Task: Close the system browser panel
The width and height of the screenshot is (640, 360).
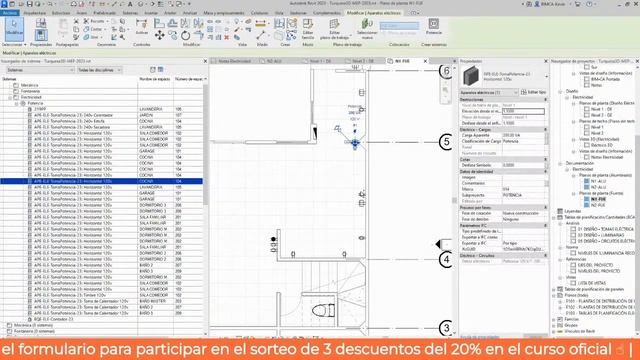Action: click(x=205, y=61)
